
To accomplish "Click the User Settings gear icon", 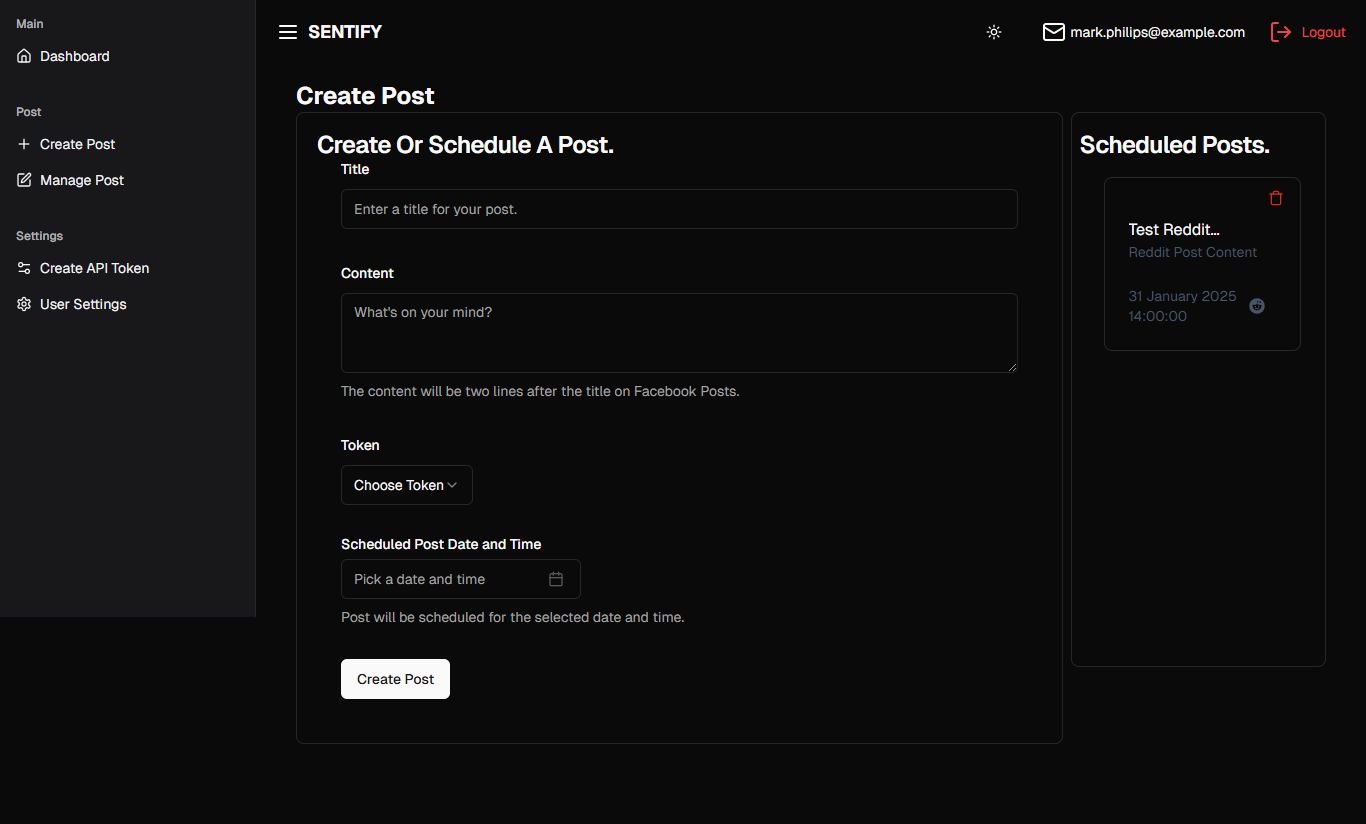I will point(24,304).
